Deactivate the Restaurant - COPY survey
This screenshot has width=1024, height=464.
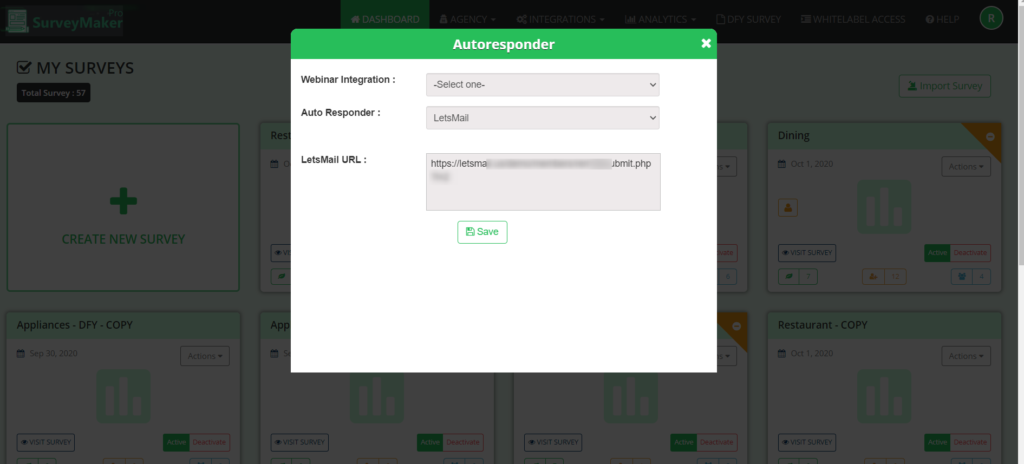pos(970,442)
